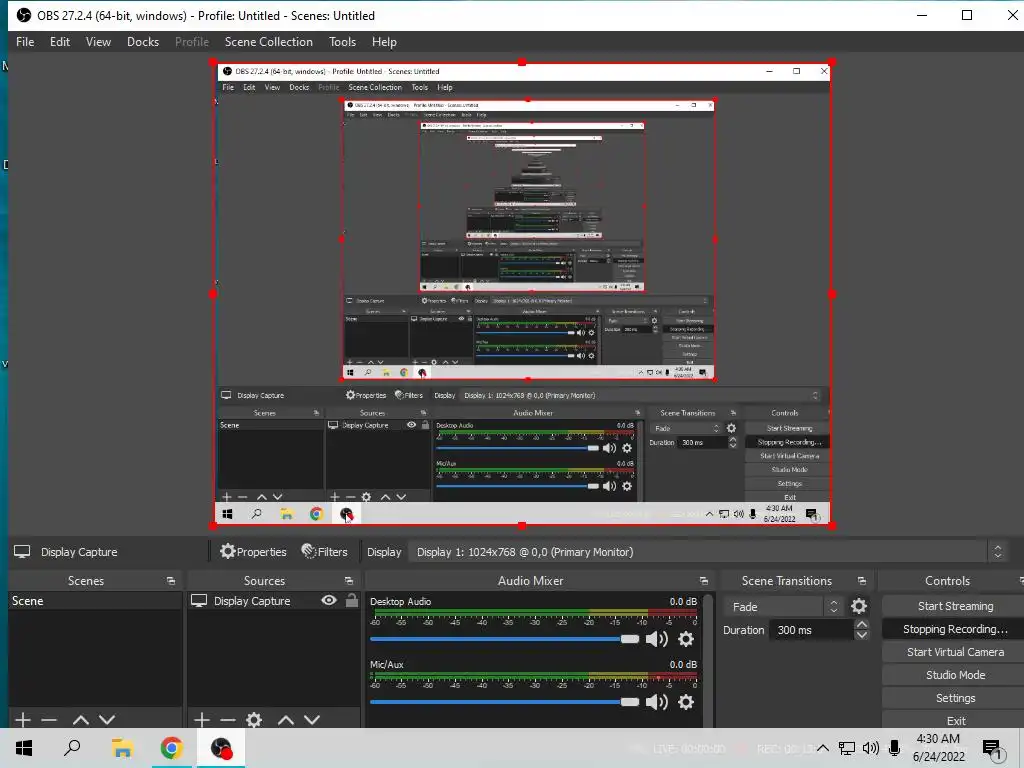This screenshot has height=768, width=1024.
Task: Add a new scene with plus icon
Action: (23, 720)
